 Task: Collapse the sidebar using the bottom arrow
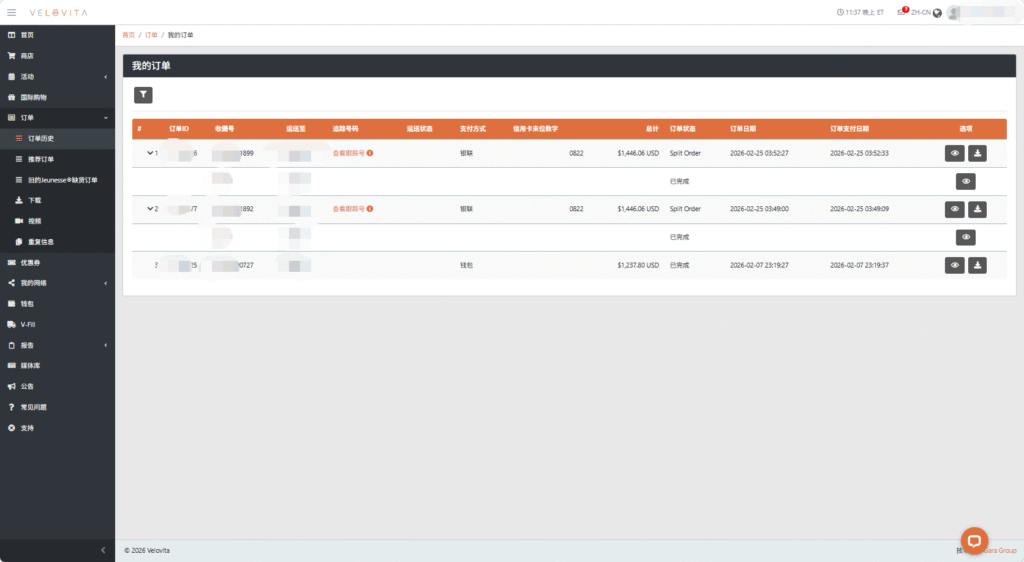click(x=104, y=550)
